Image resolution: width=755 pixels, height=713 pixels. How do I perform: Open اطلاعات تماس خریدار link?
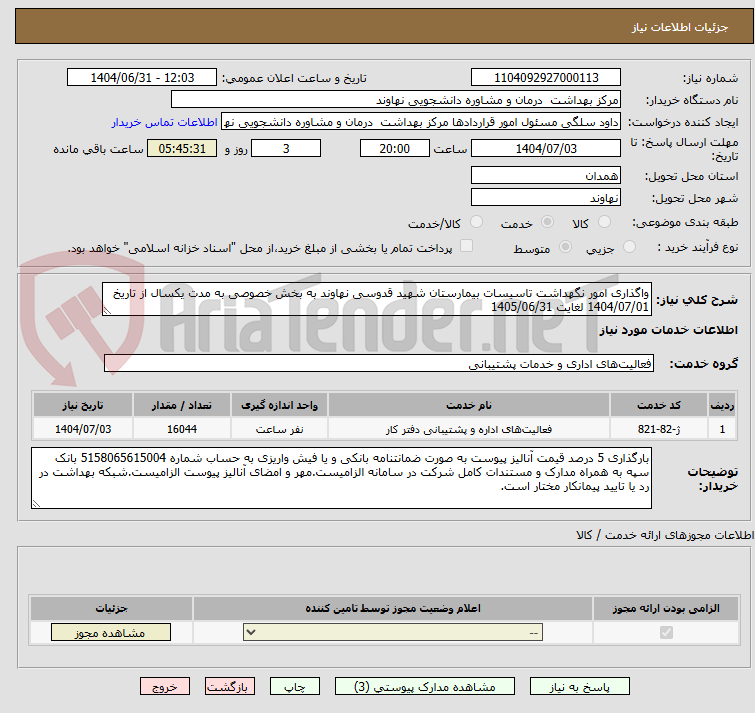point(165,122)
